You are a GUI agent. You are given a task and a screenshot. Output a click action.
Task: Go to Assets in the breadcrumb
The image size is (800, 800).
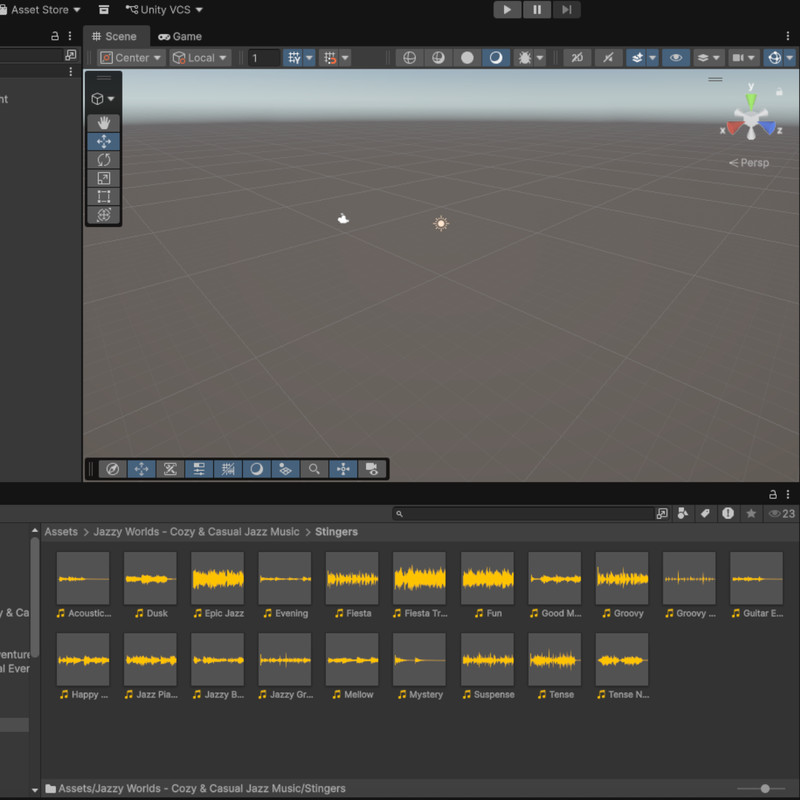click(61, 532)
